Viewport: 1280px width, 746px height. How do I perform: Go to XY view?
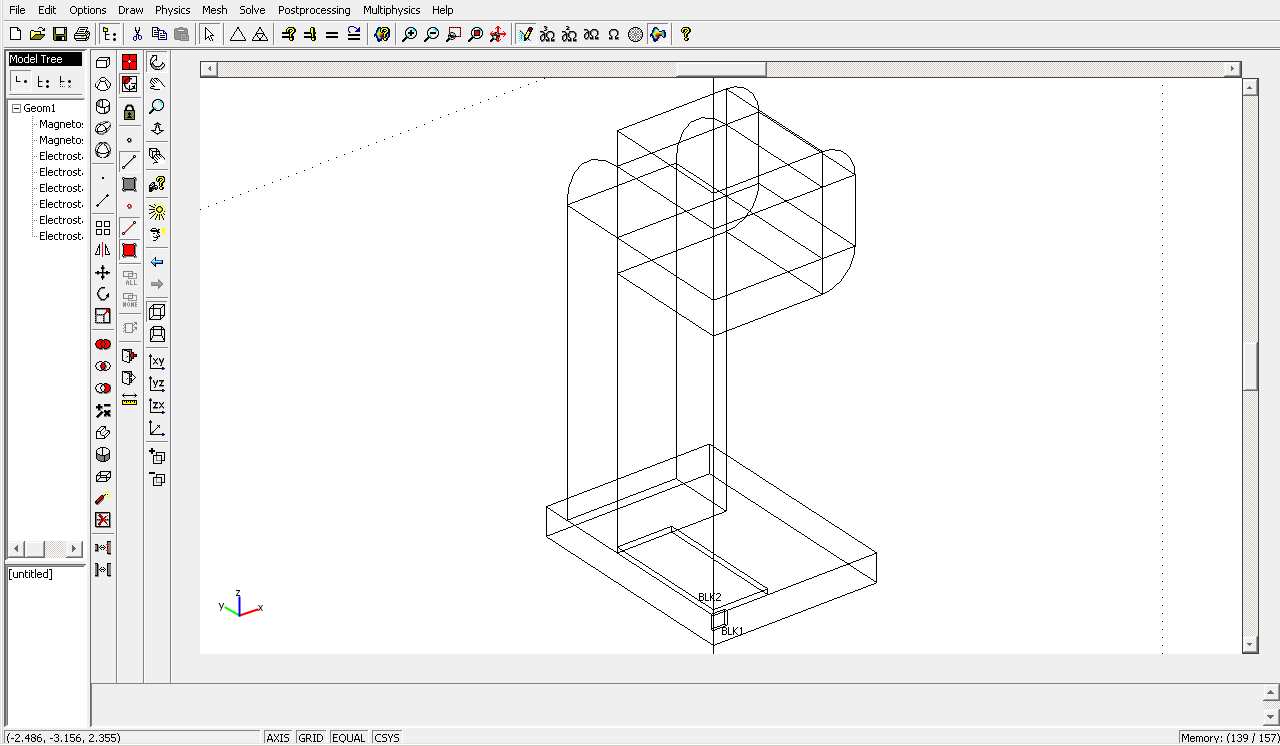[x=157, y=362]
